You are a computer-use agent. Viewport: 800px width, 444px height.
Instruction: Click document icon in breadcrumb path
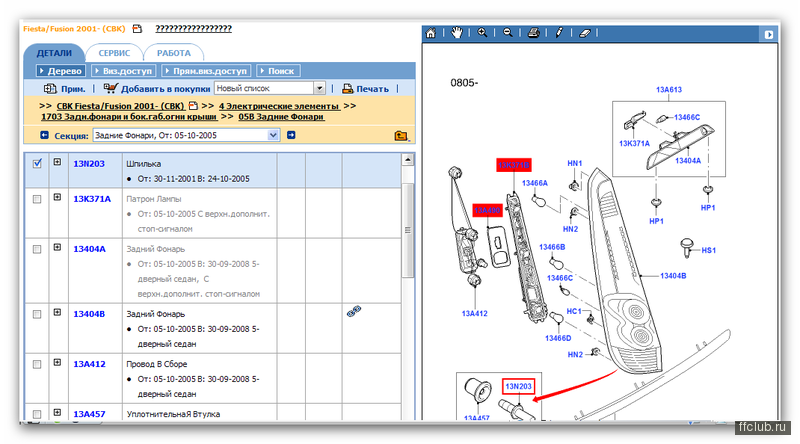[x=193, y=106]
